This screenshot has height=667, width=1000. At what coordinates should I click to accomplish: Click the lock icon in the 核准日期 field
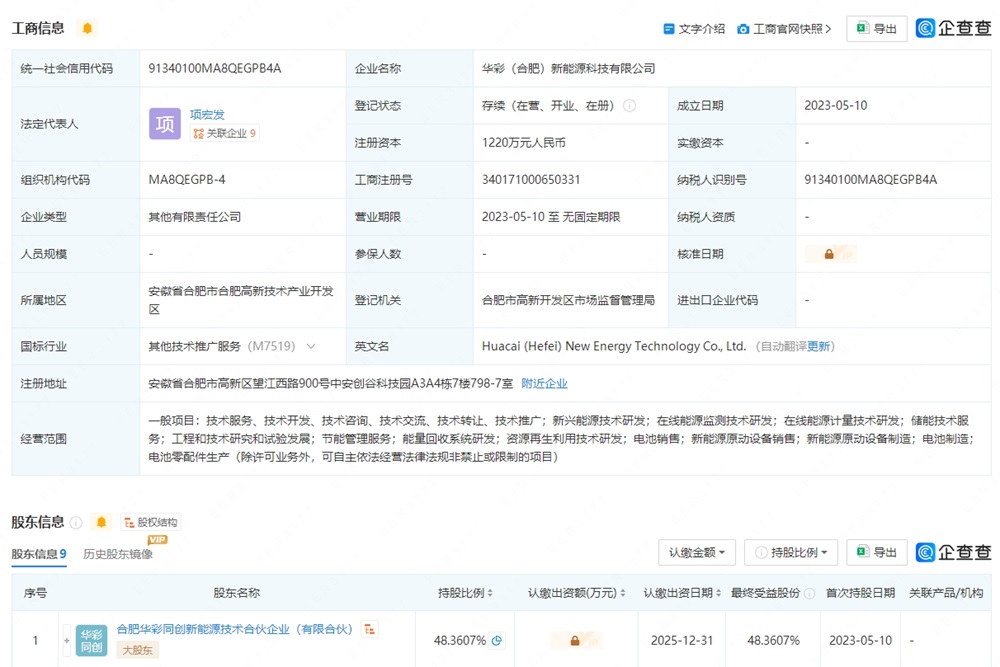tap(830, 253)
